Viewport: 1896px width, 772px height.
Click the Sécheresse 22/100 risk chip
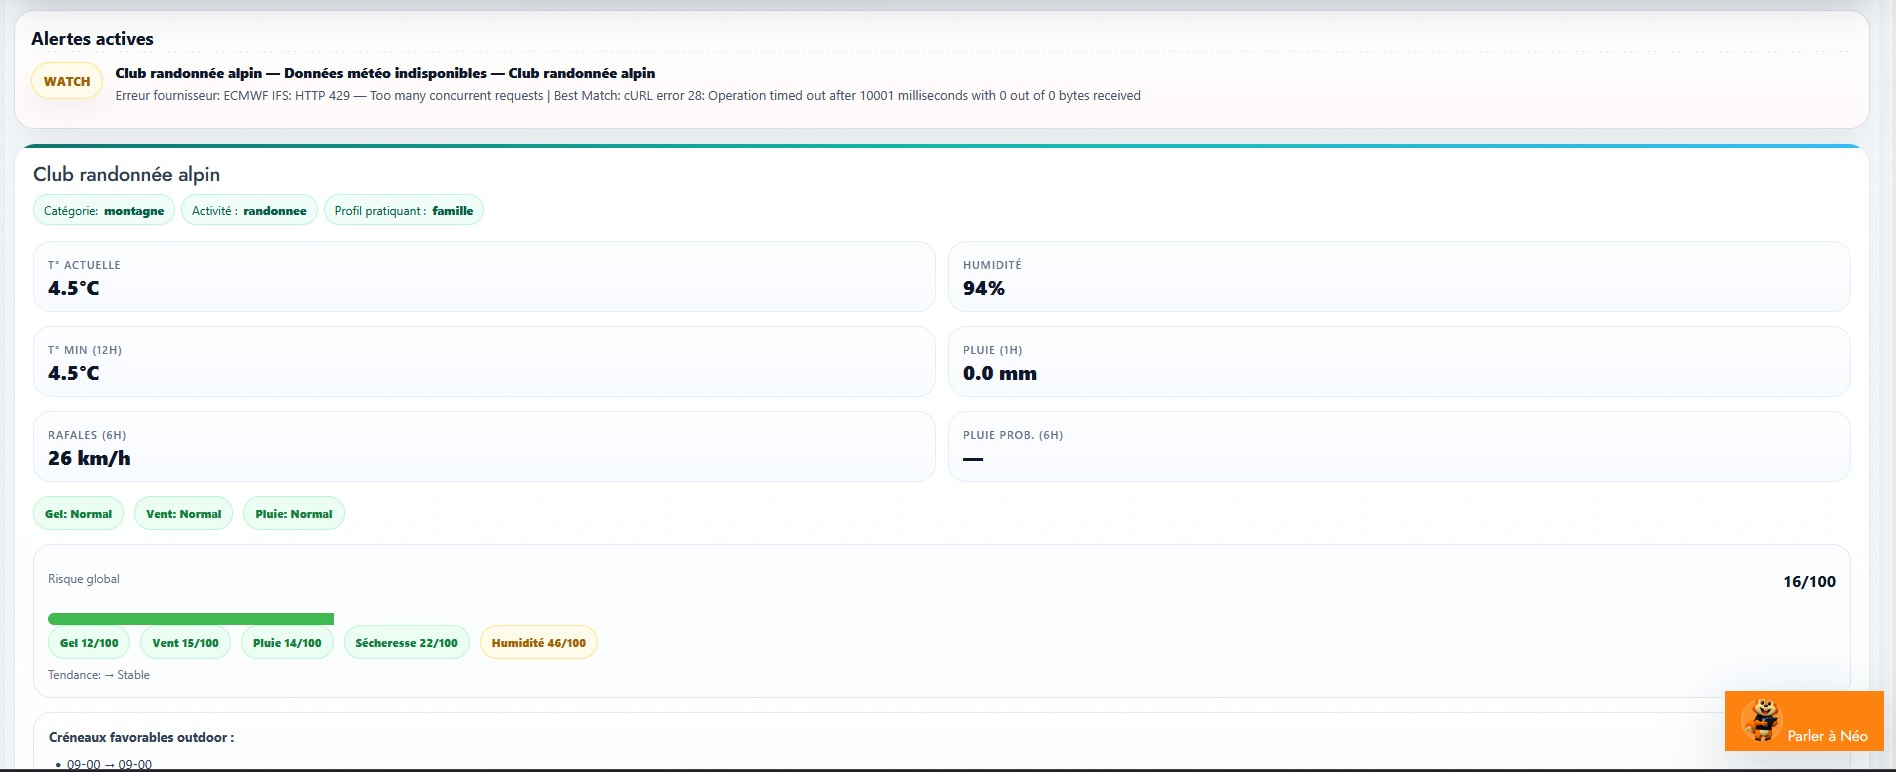[x=406, y=643]
